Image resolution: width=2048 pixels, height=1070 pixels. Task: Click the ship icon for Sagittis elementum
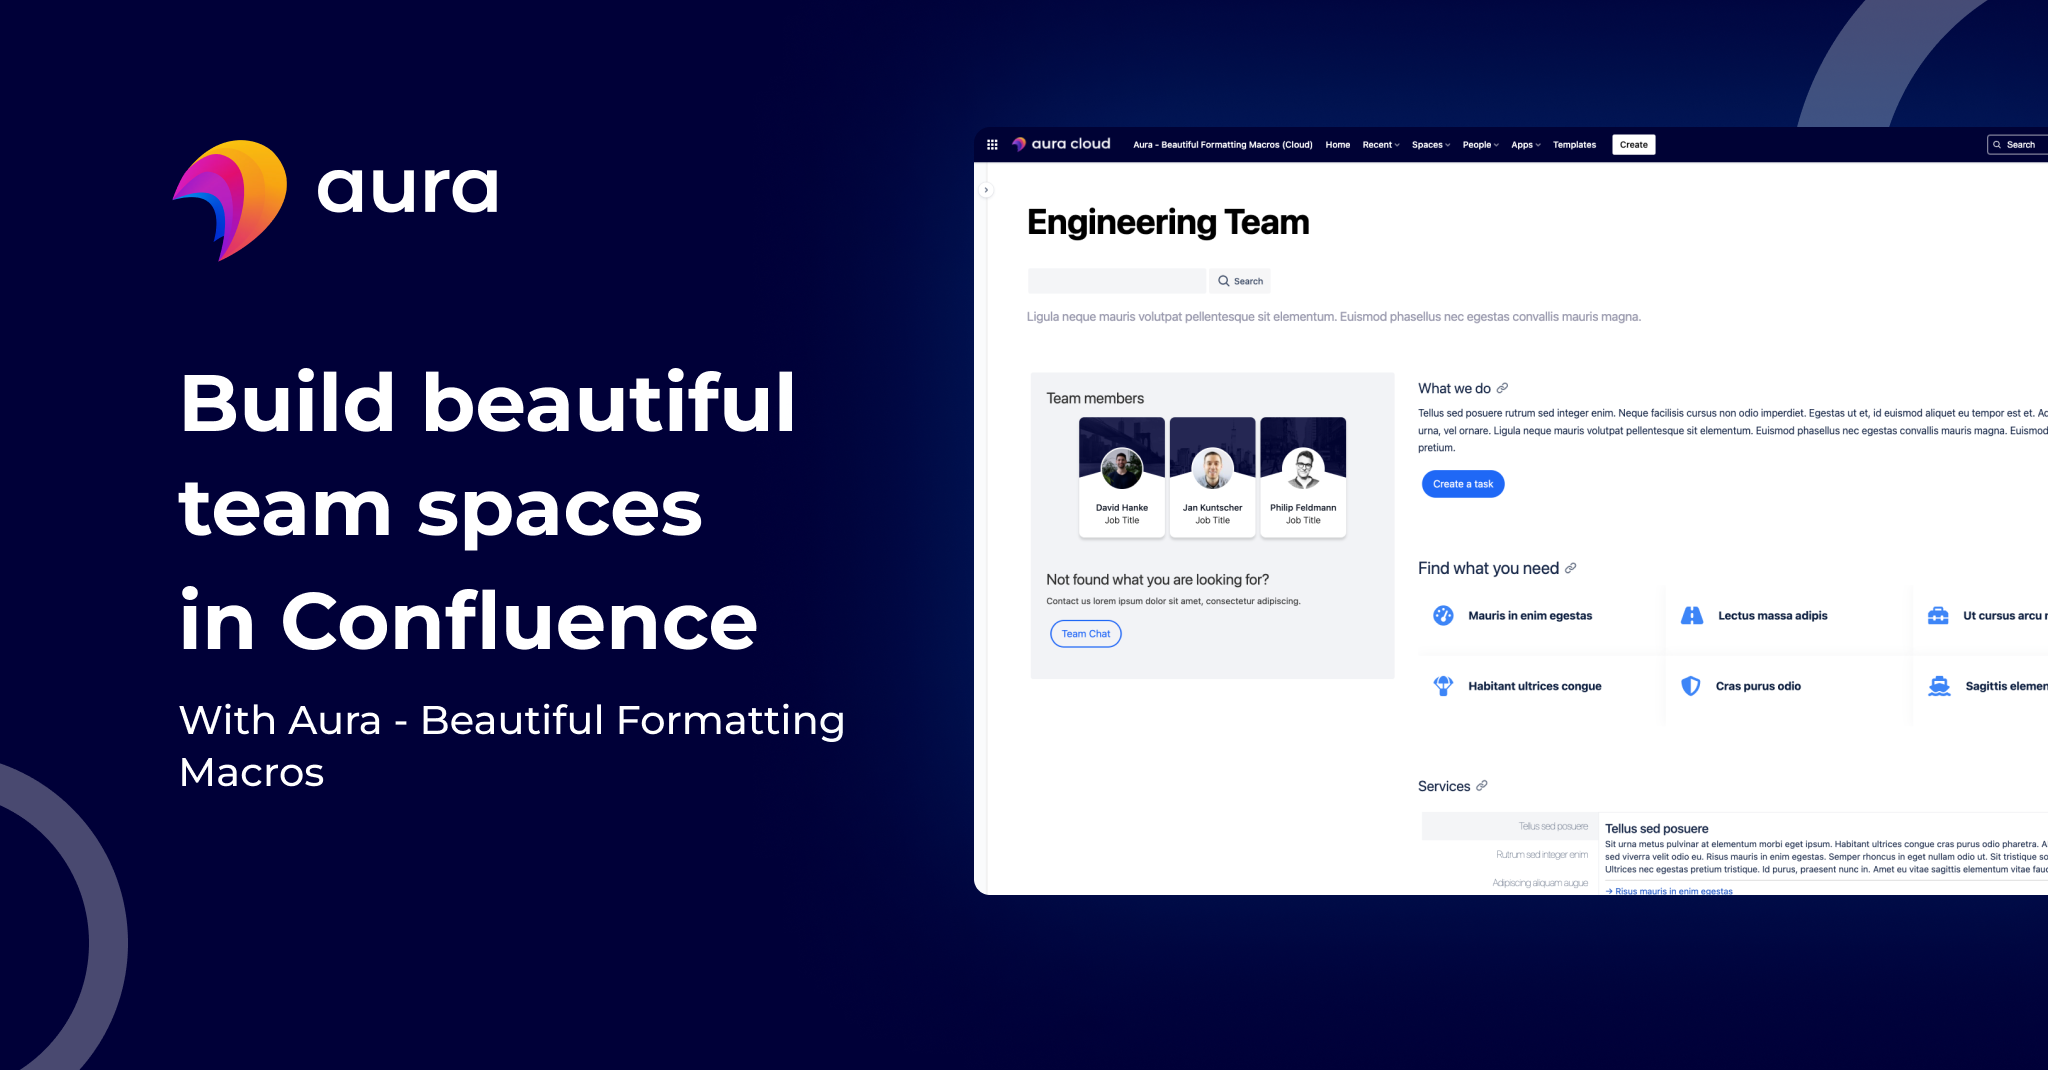coord(1939,685)
